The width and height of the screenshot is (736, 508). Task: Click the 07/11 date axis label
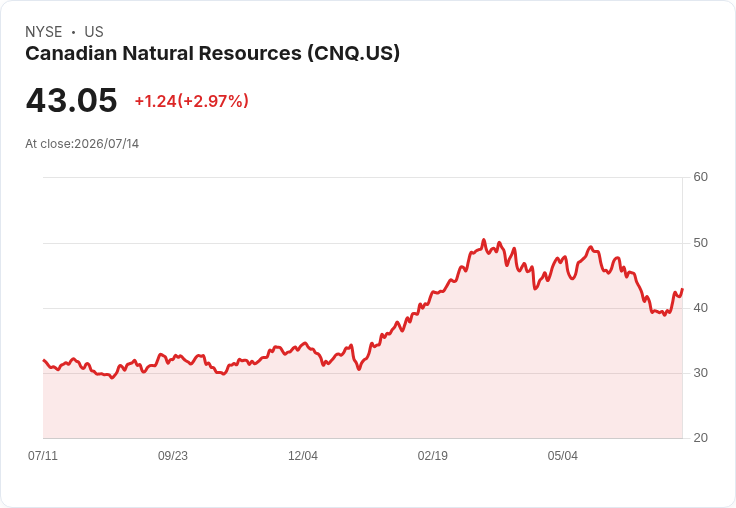coord(43,456)
